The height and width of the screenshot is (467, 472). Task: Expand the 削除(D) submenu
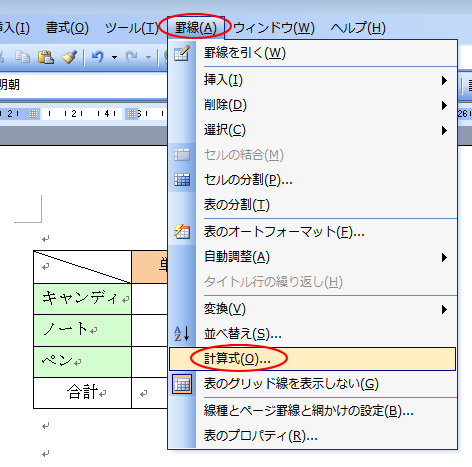click(x=313, y=105)
